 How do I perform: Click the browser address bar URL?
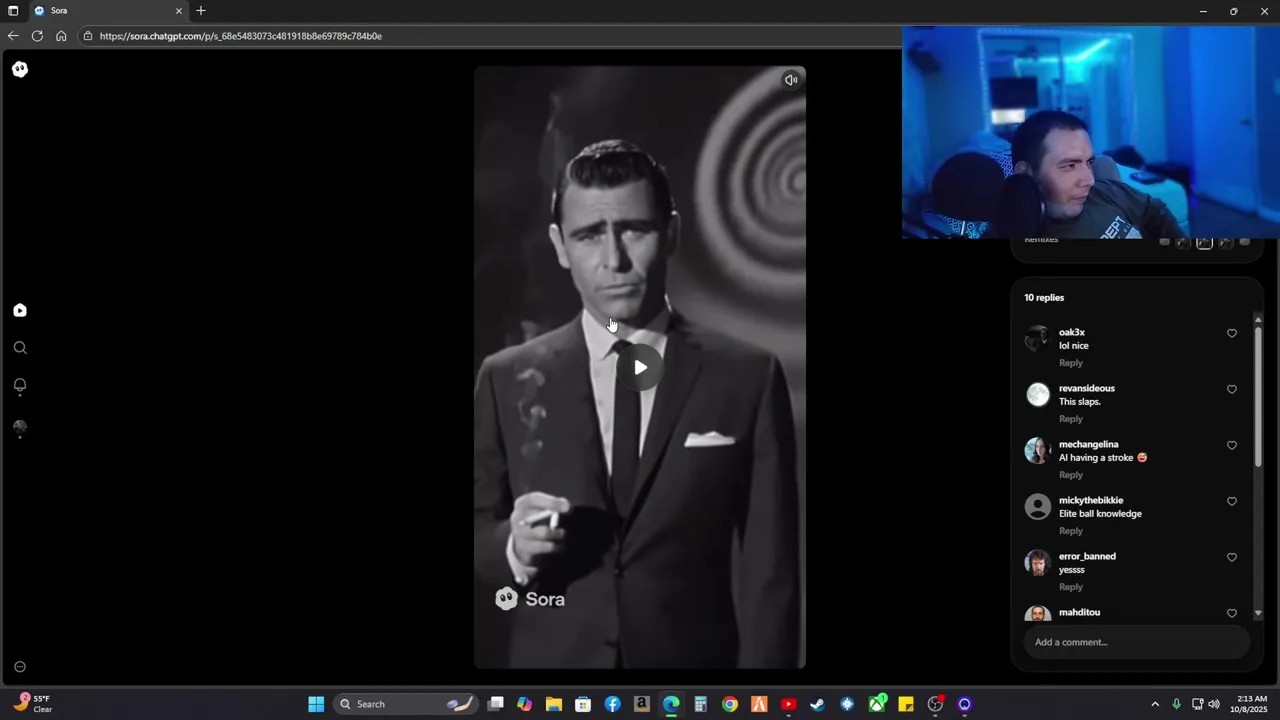[x=241, y=36]
